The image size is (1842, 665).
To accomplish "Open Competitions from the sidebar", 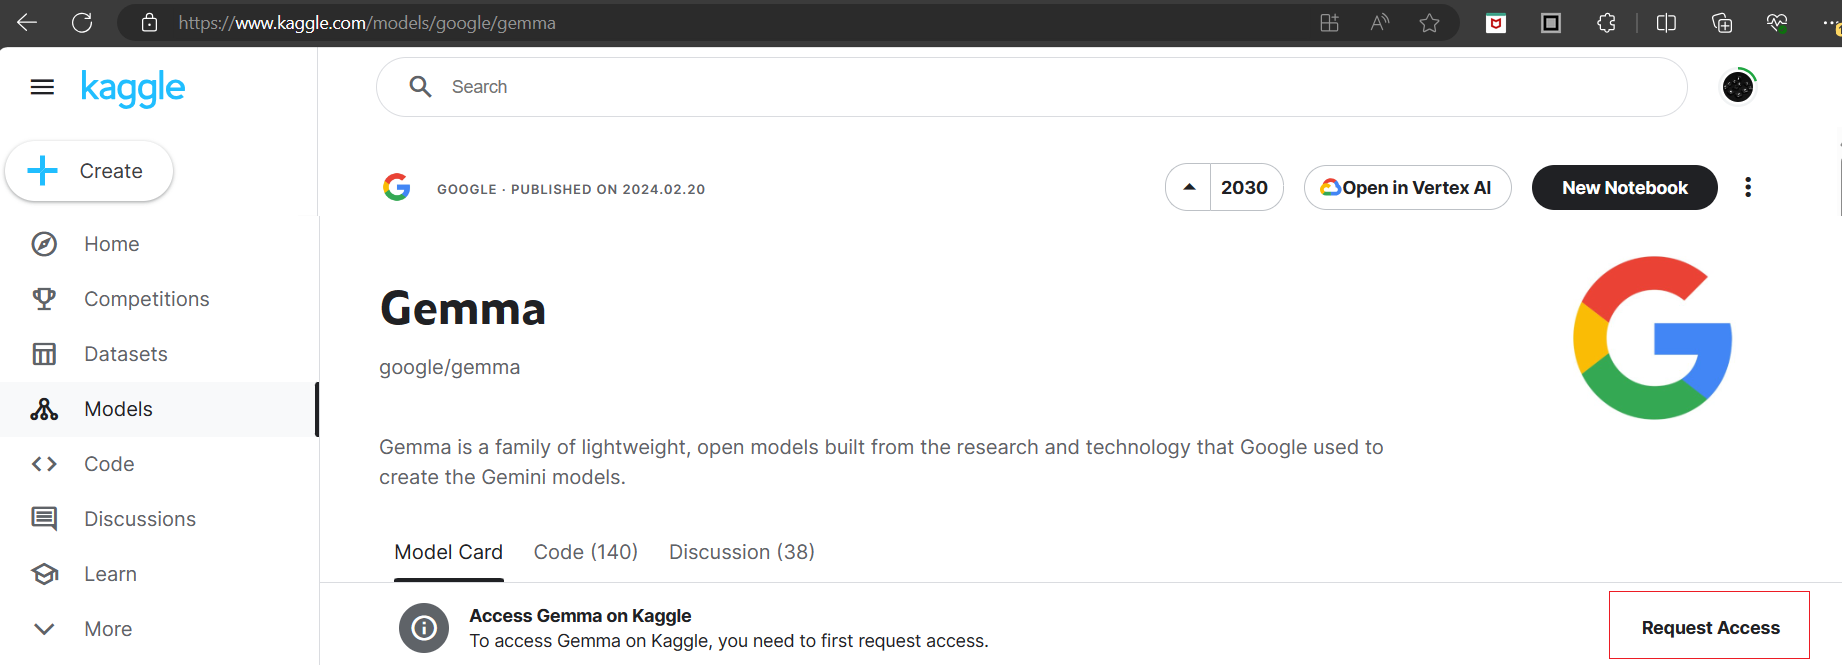I will 146,299.
